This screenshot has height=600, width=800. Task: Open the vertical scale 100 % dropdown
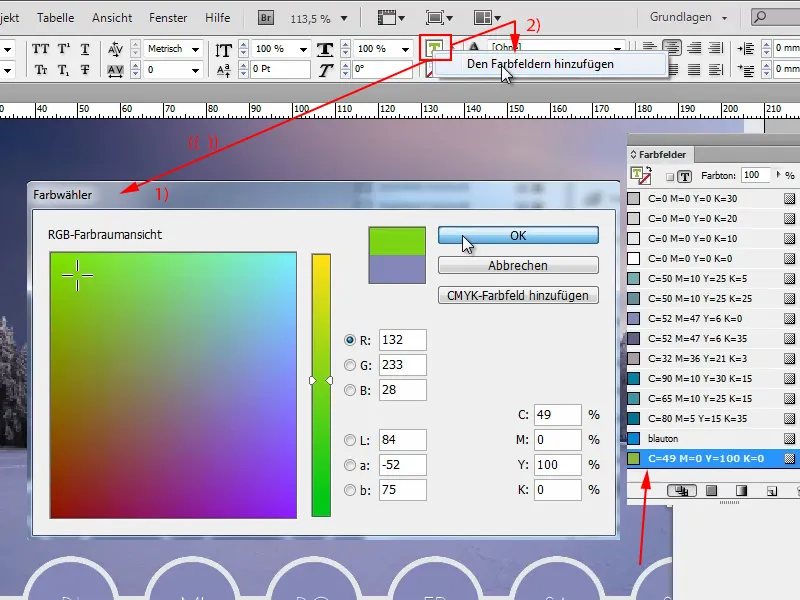click(303, 49)
